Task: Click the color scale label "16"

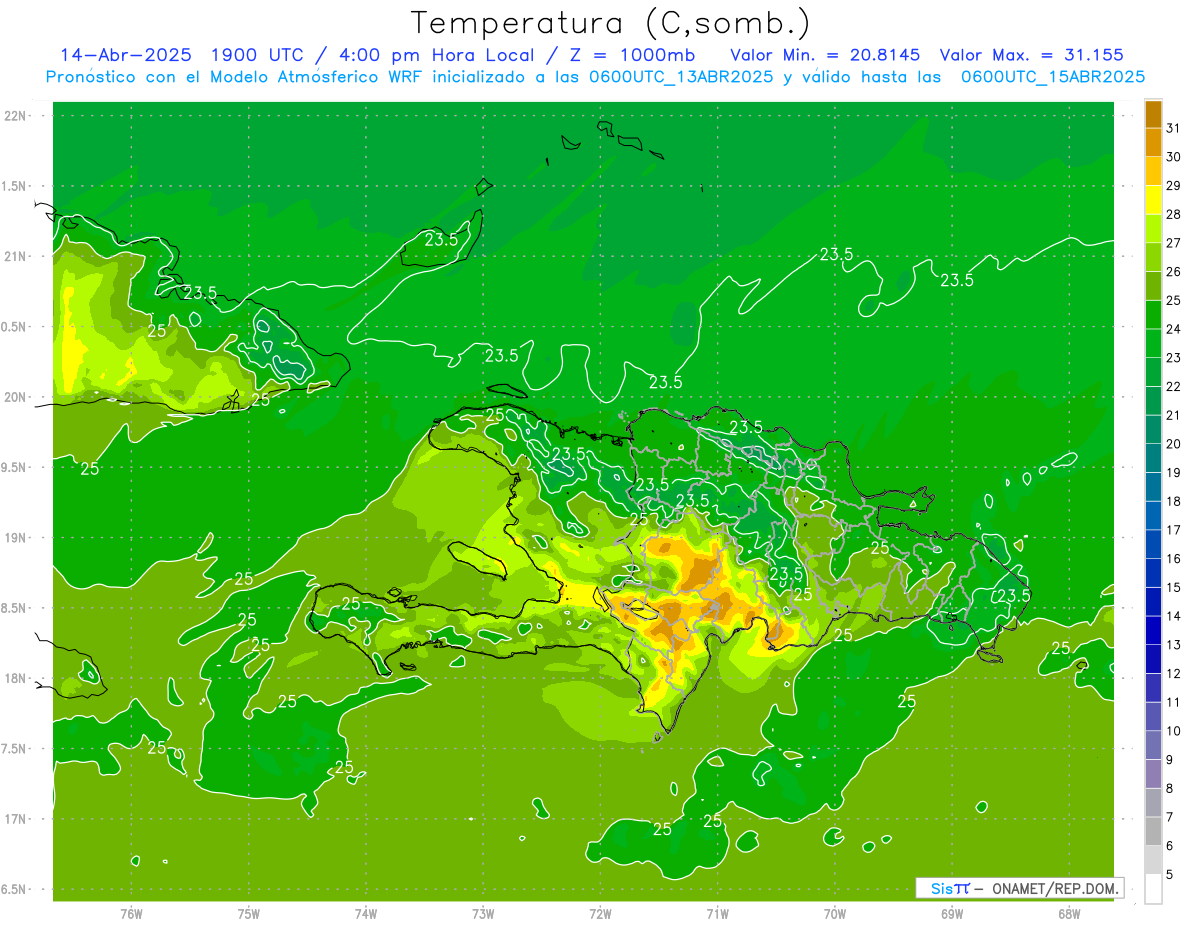Action: [1172, 559]
